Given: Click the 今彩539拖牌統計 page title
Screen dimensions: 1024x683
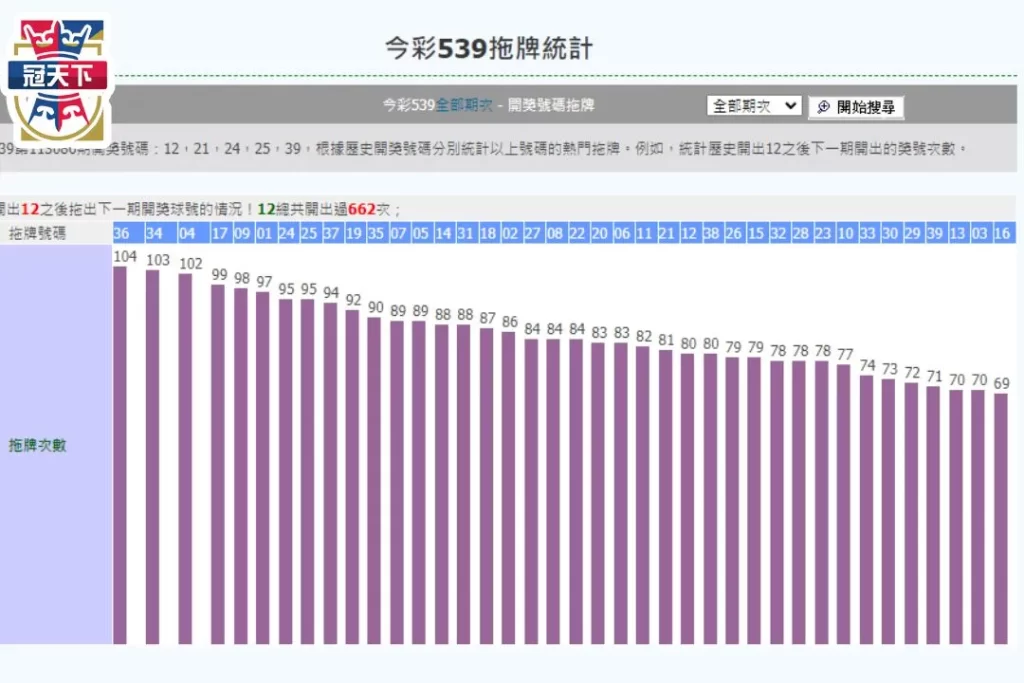Looking at the screenshot, I should (x=489, y=47).
